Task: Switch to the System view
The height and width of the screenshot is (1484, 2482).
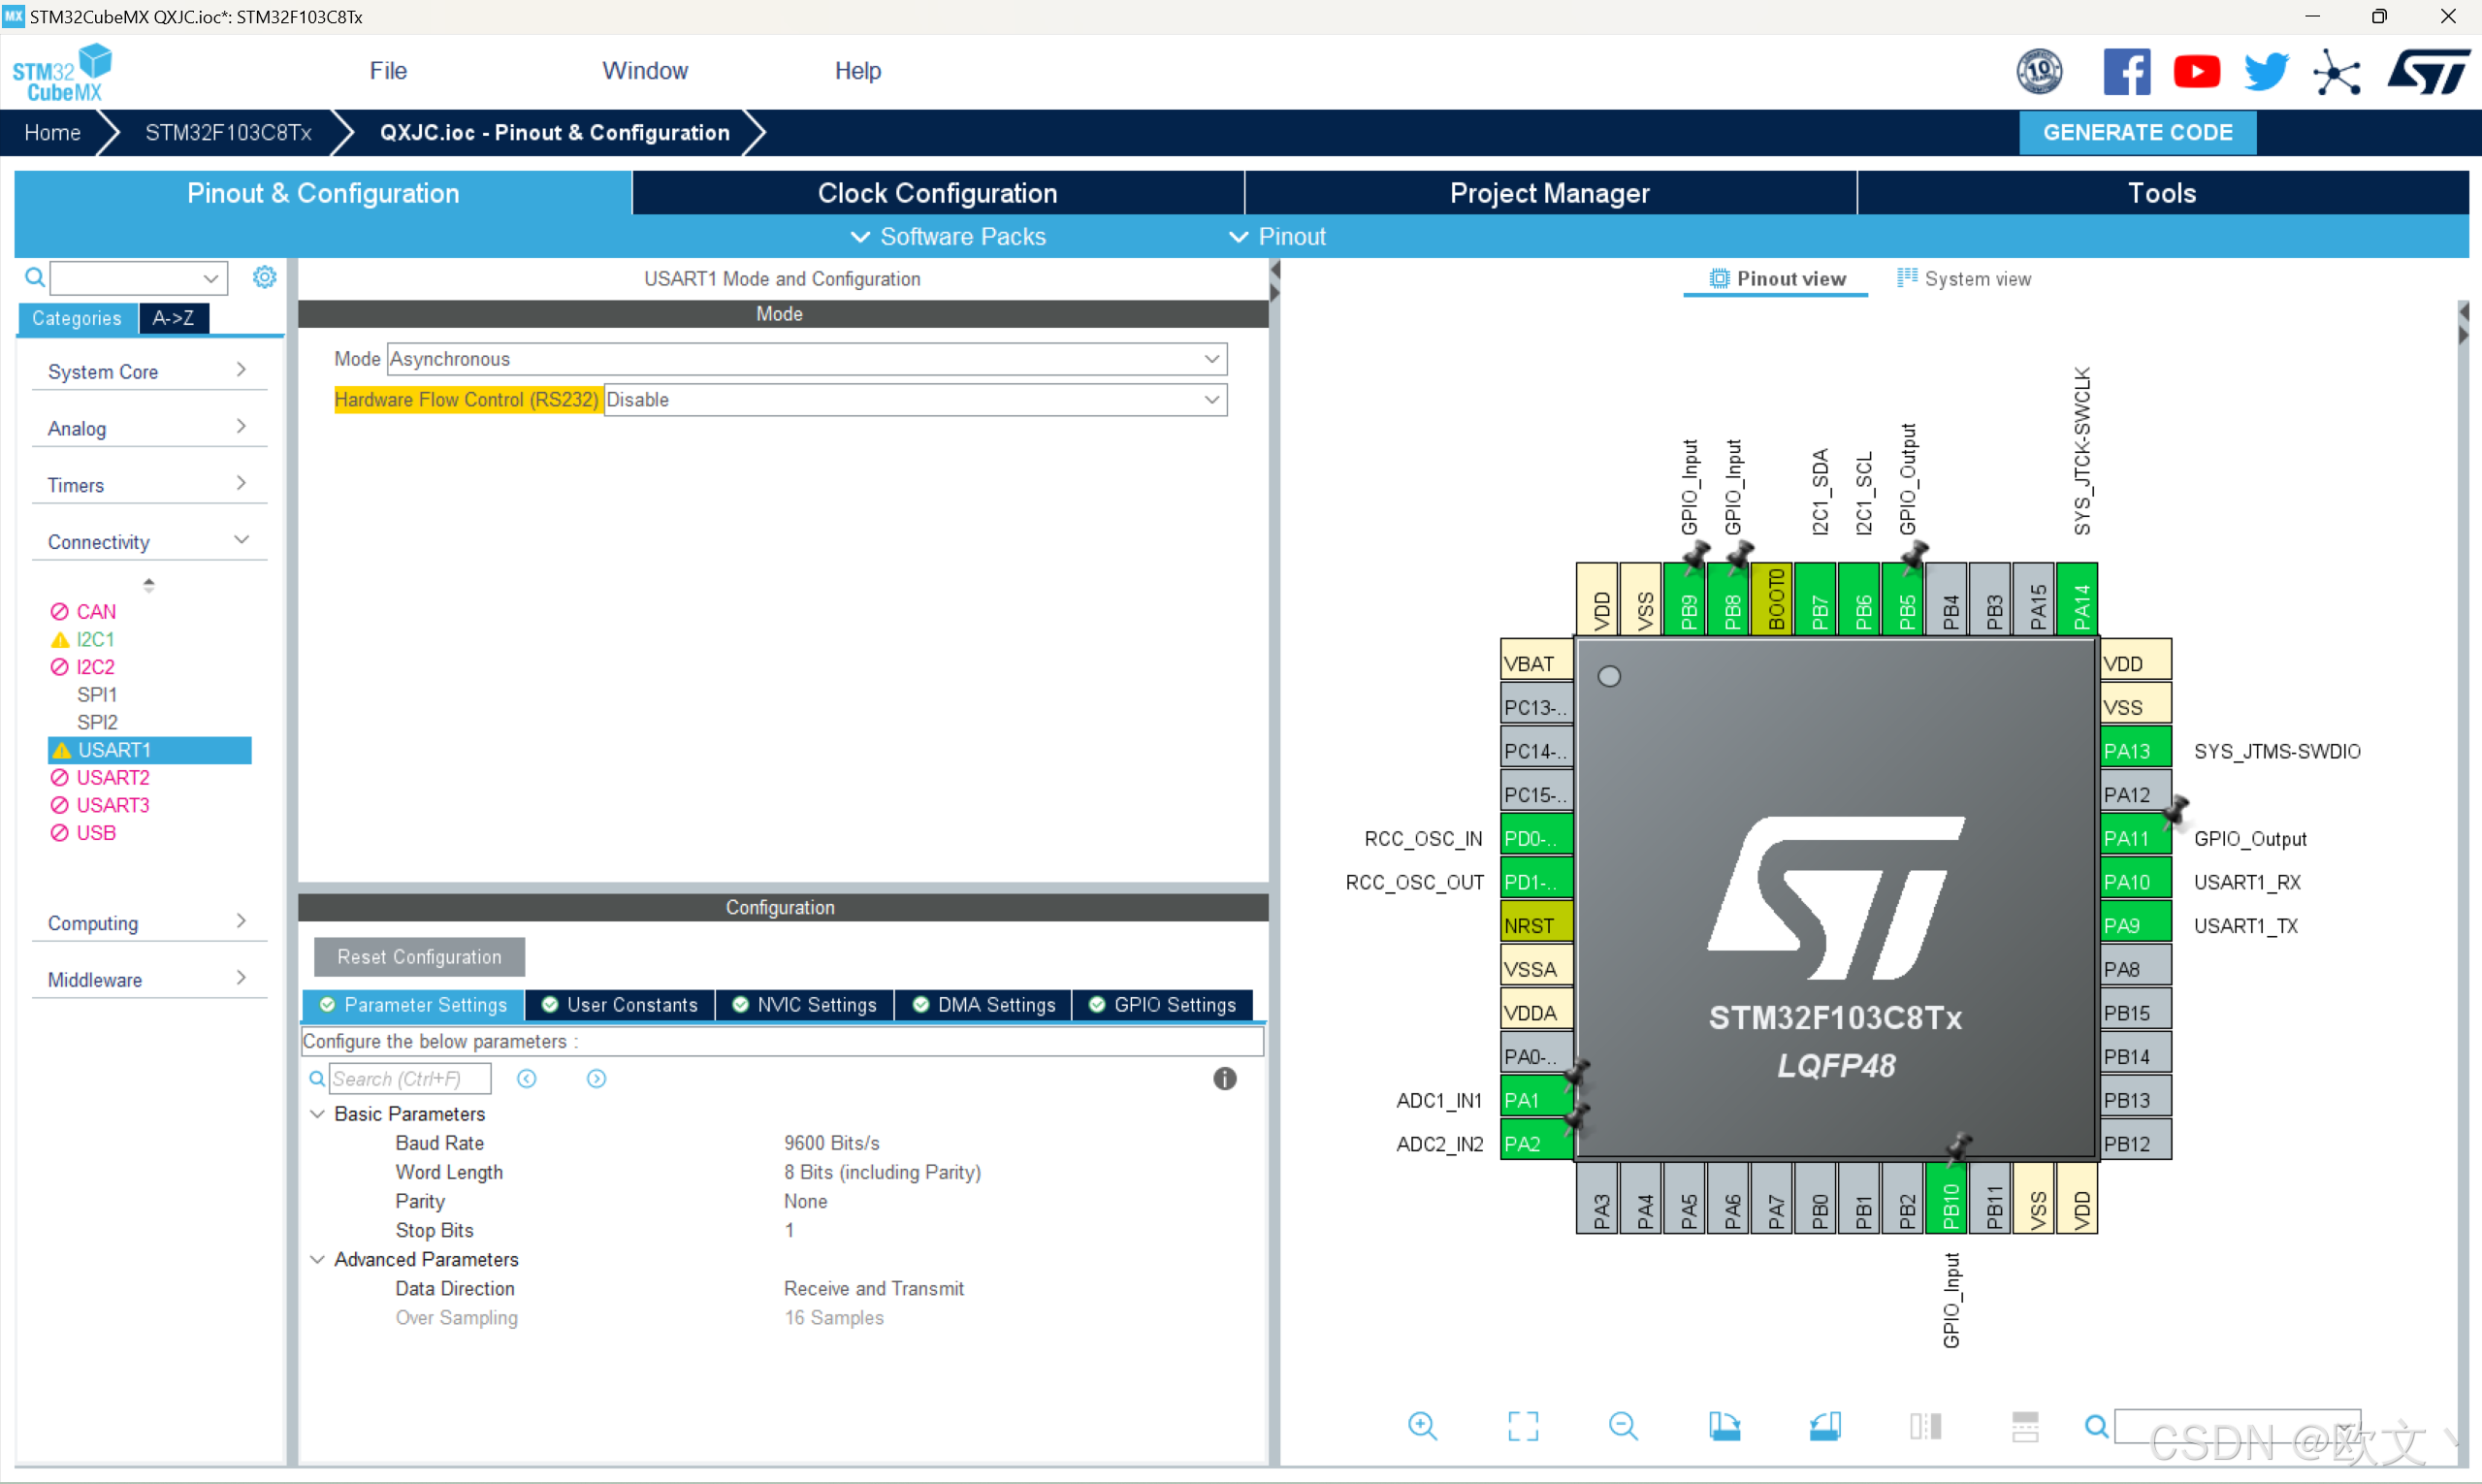Action: point(1964,279)
